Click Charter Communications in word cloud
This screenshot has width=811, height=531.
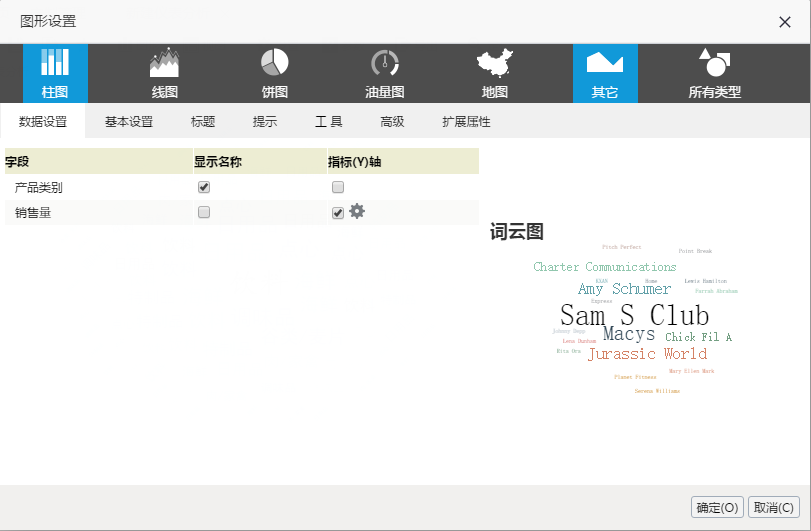605,267
